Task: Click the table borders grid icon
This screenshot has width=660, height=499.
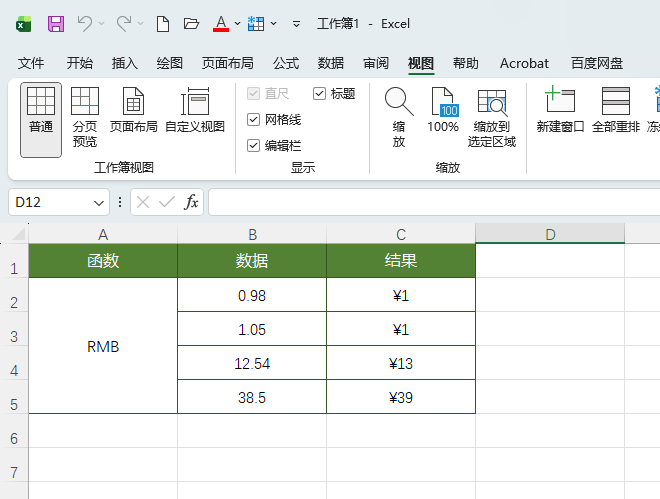Action: tap(256, 24)
